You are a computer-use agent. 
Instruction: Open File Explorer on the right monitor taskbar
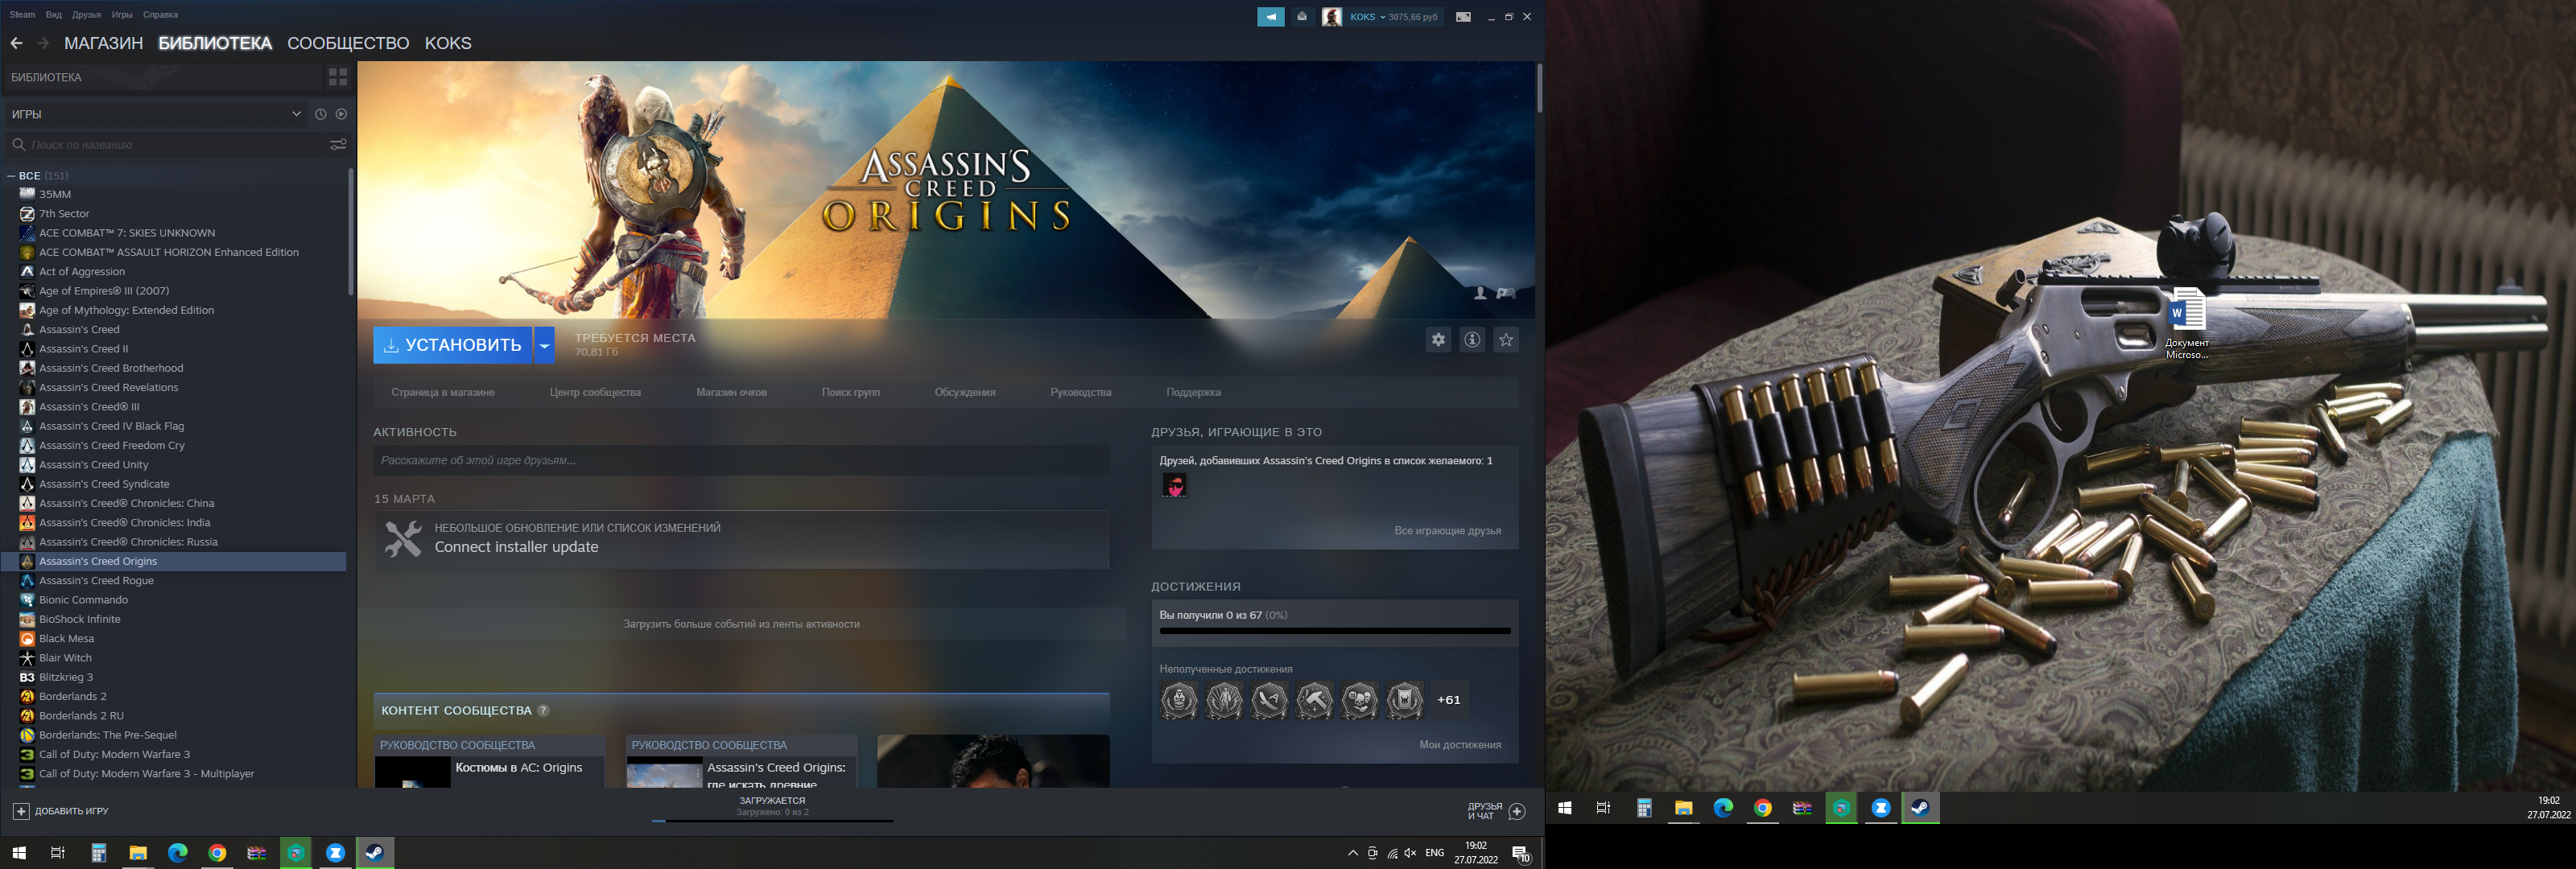[x=1683, y=808]
